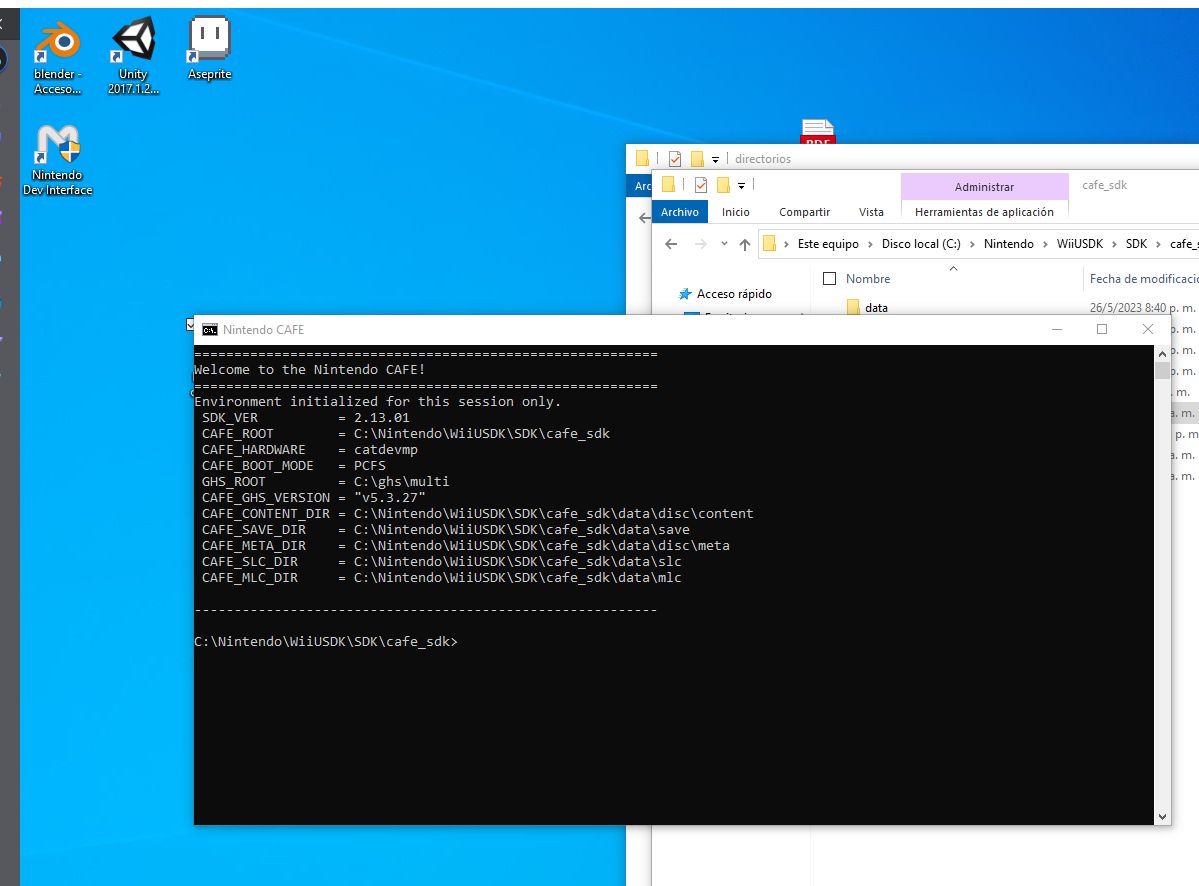Toggle the select-all checkbox next to Nombre

[x=829, y=278]
